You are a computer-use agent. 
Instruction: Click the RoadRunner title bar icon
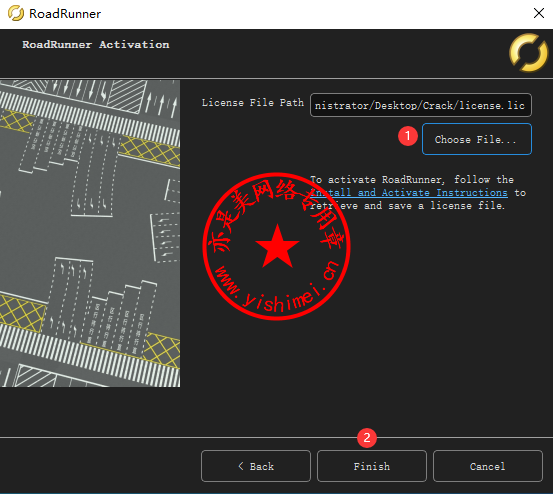click(x=16, y=13)
